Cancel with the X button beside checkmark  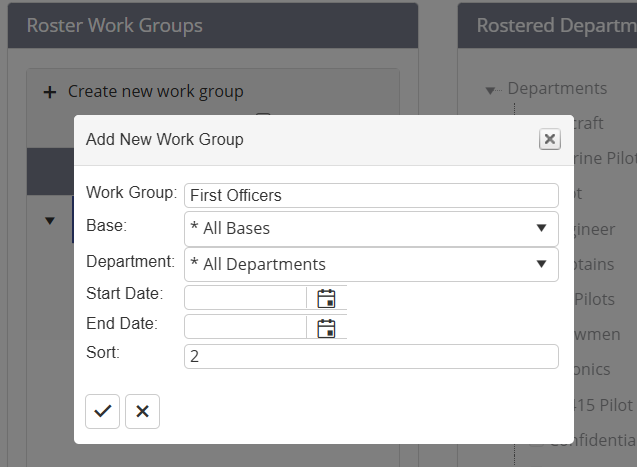(142, 411)
